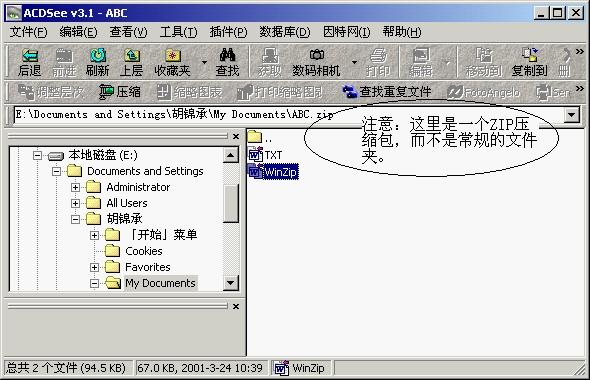Click the ACDSee eye icon in title bar
The image size is (590, 380).
tap(14, 13)
